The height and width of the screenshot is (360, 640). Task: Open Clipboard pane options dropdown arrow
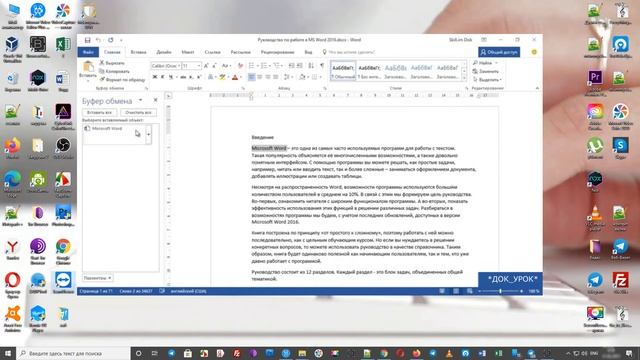[x=140, y=100]
